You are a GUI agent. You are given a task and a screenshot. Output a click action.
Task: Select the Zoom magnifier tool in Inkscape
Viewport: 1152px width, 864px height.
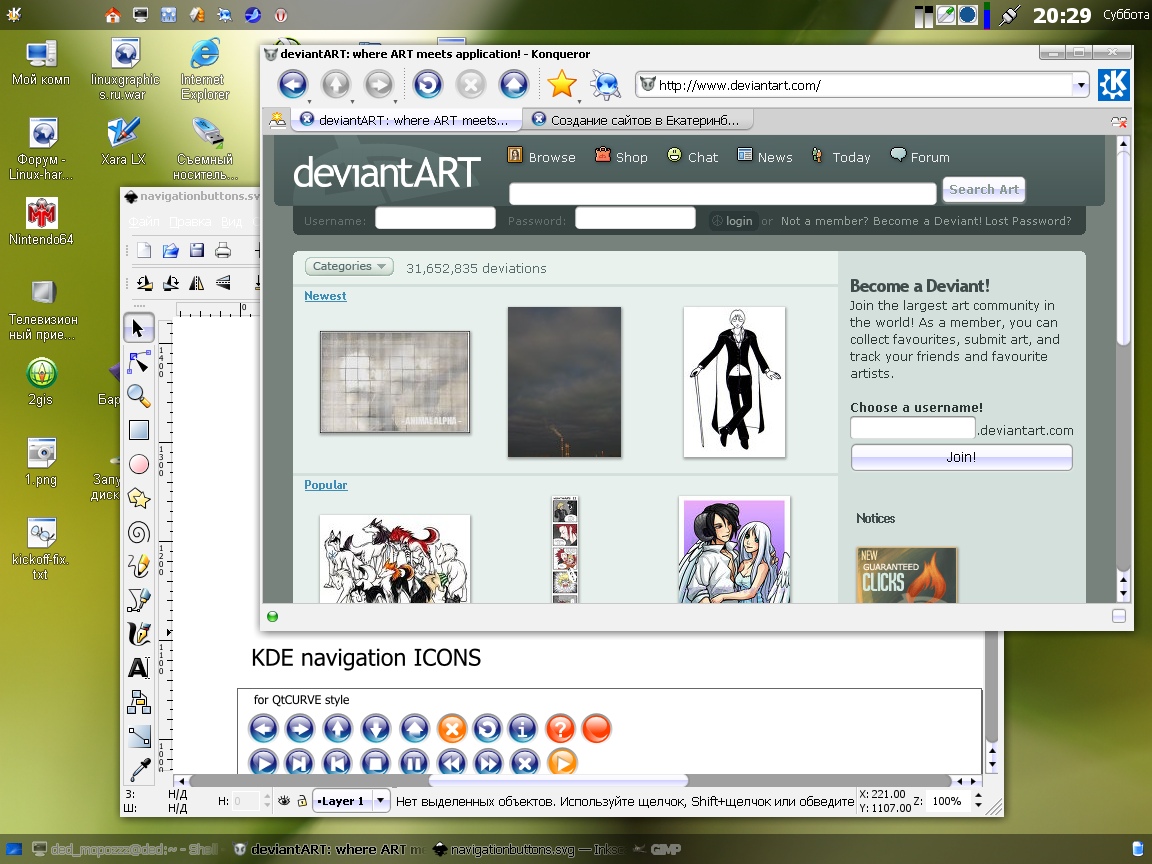click(138, 396)
